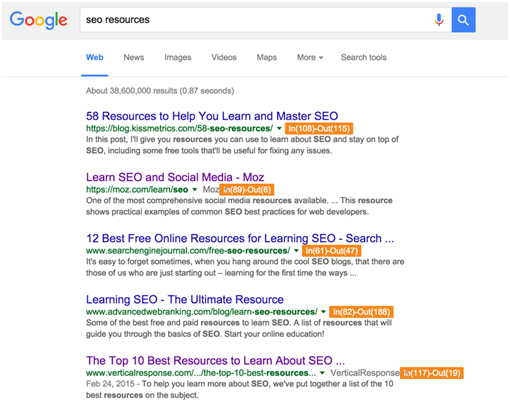Switch to the News tab
510x407 pixels.
coord(134,57)
